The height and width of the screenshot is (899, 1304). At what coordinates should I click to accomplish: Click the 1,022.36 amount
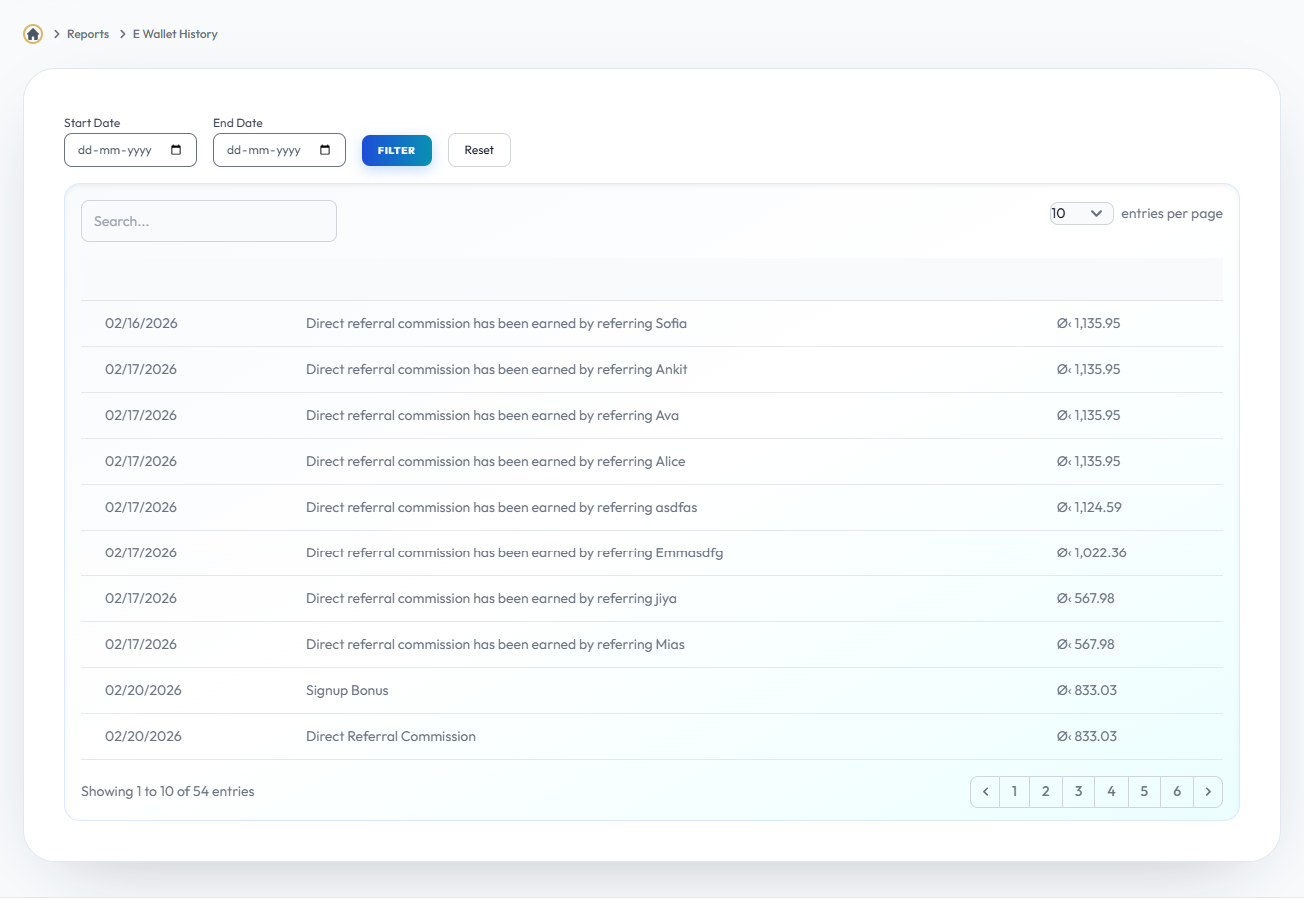[1091, 553]
